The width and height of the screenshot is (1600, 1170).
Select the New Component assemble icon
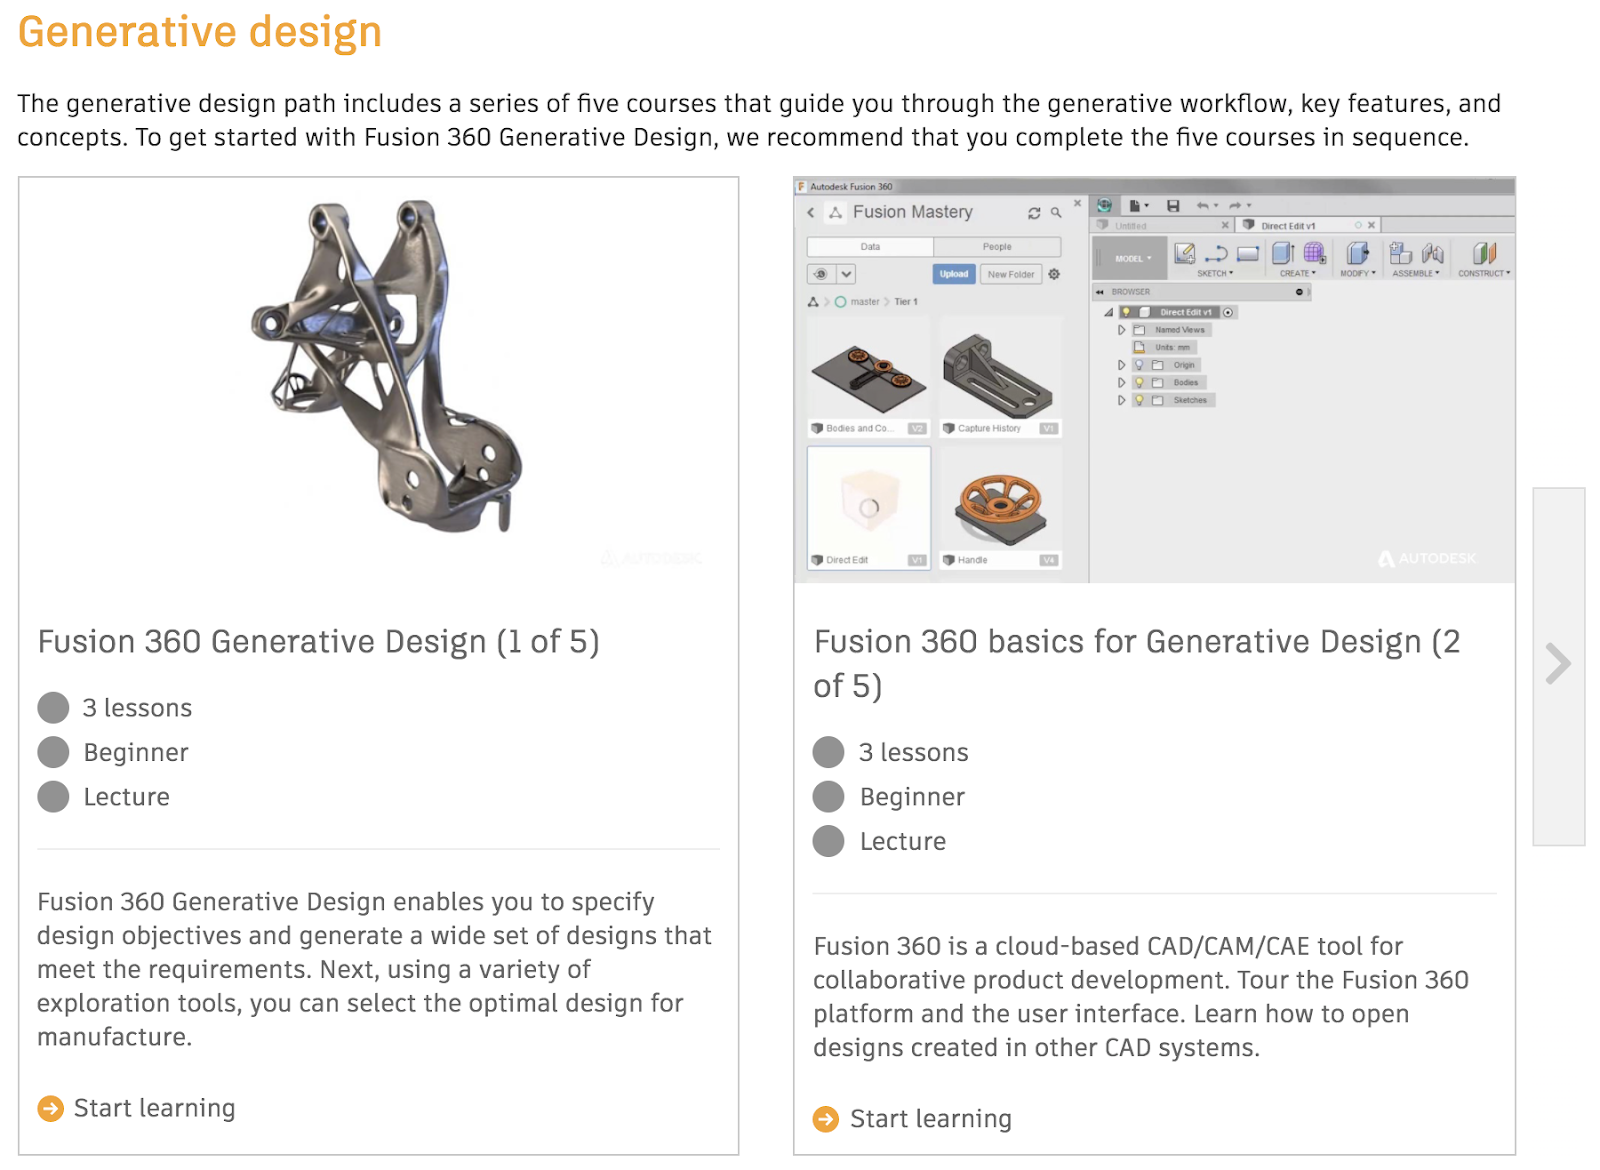[x=1401, y=254]
